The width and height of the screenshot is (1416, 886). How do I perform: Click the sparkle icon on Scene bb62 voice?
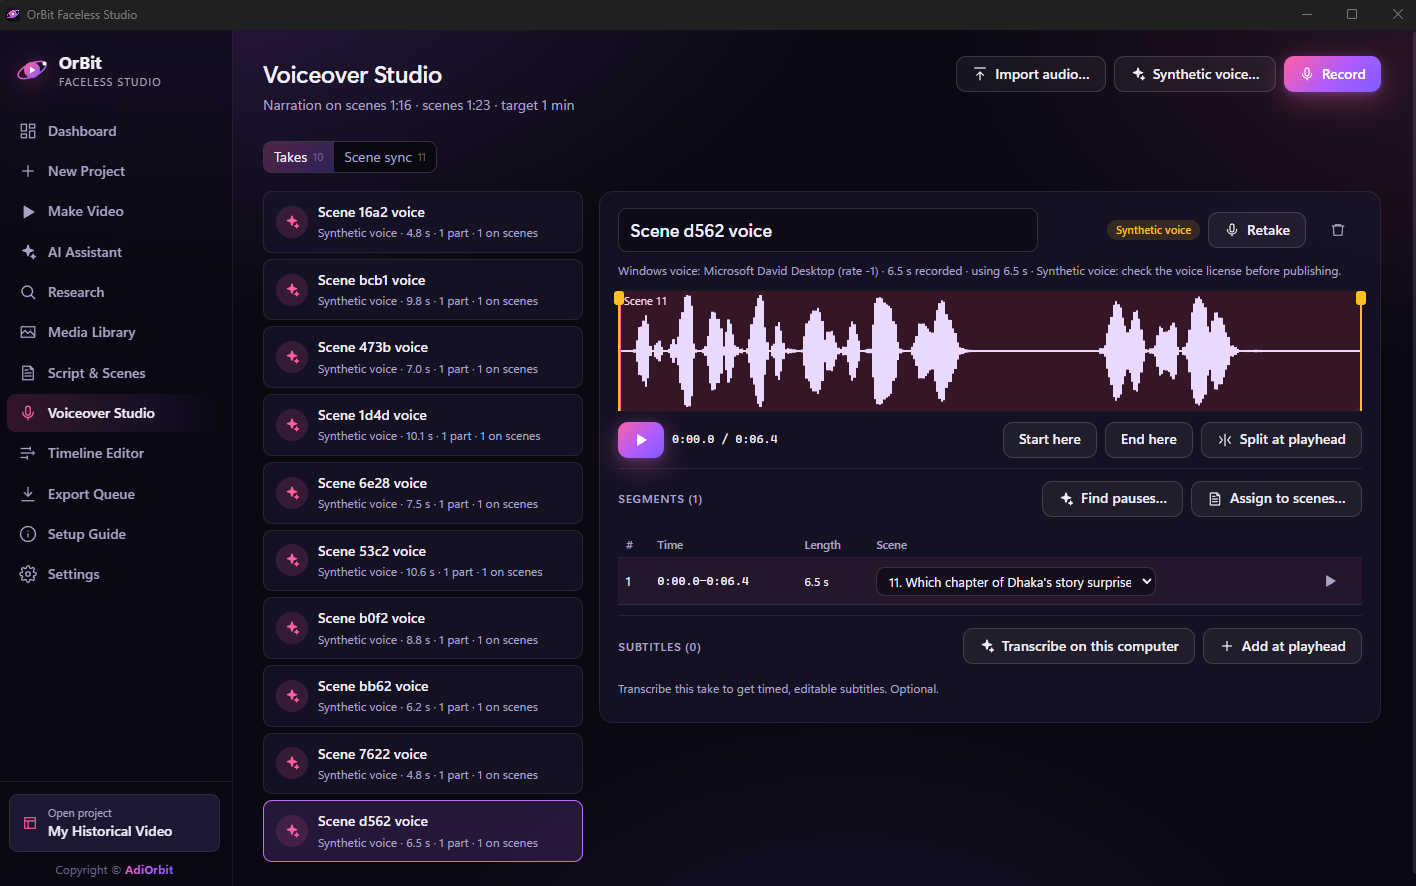293,696
